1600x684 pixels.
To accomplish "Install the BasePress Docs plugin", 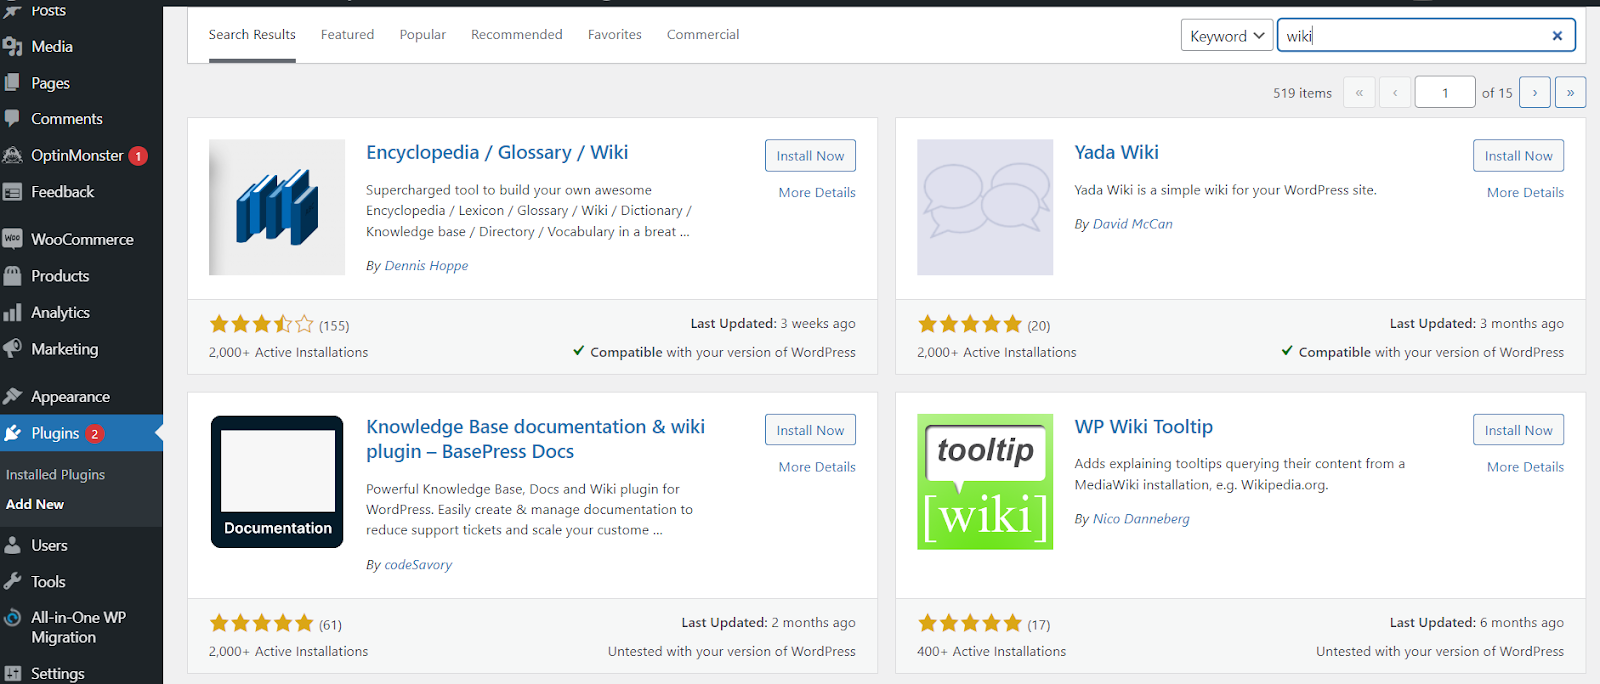I will point(810,430).
